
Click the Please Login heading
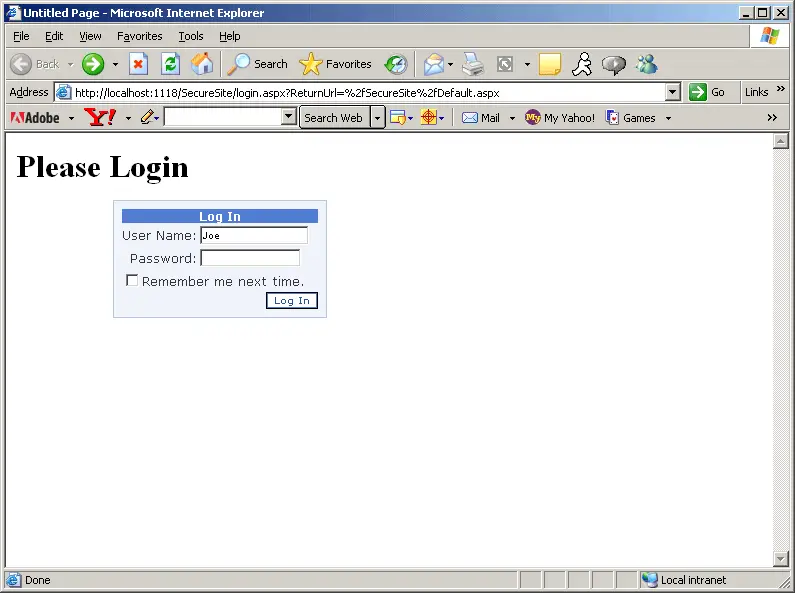click(102, 167)
